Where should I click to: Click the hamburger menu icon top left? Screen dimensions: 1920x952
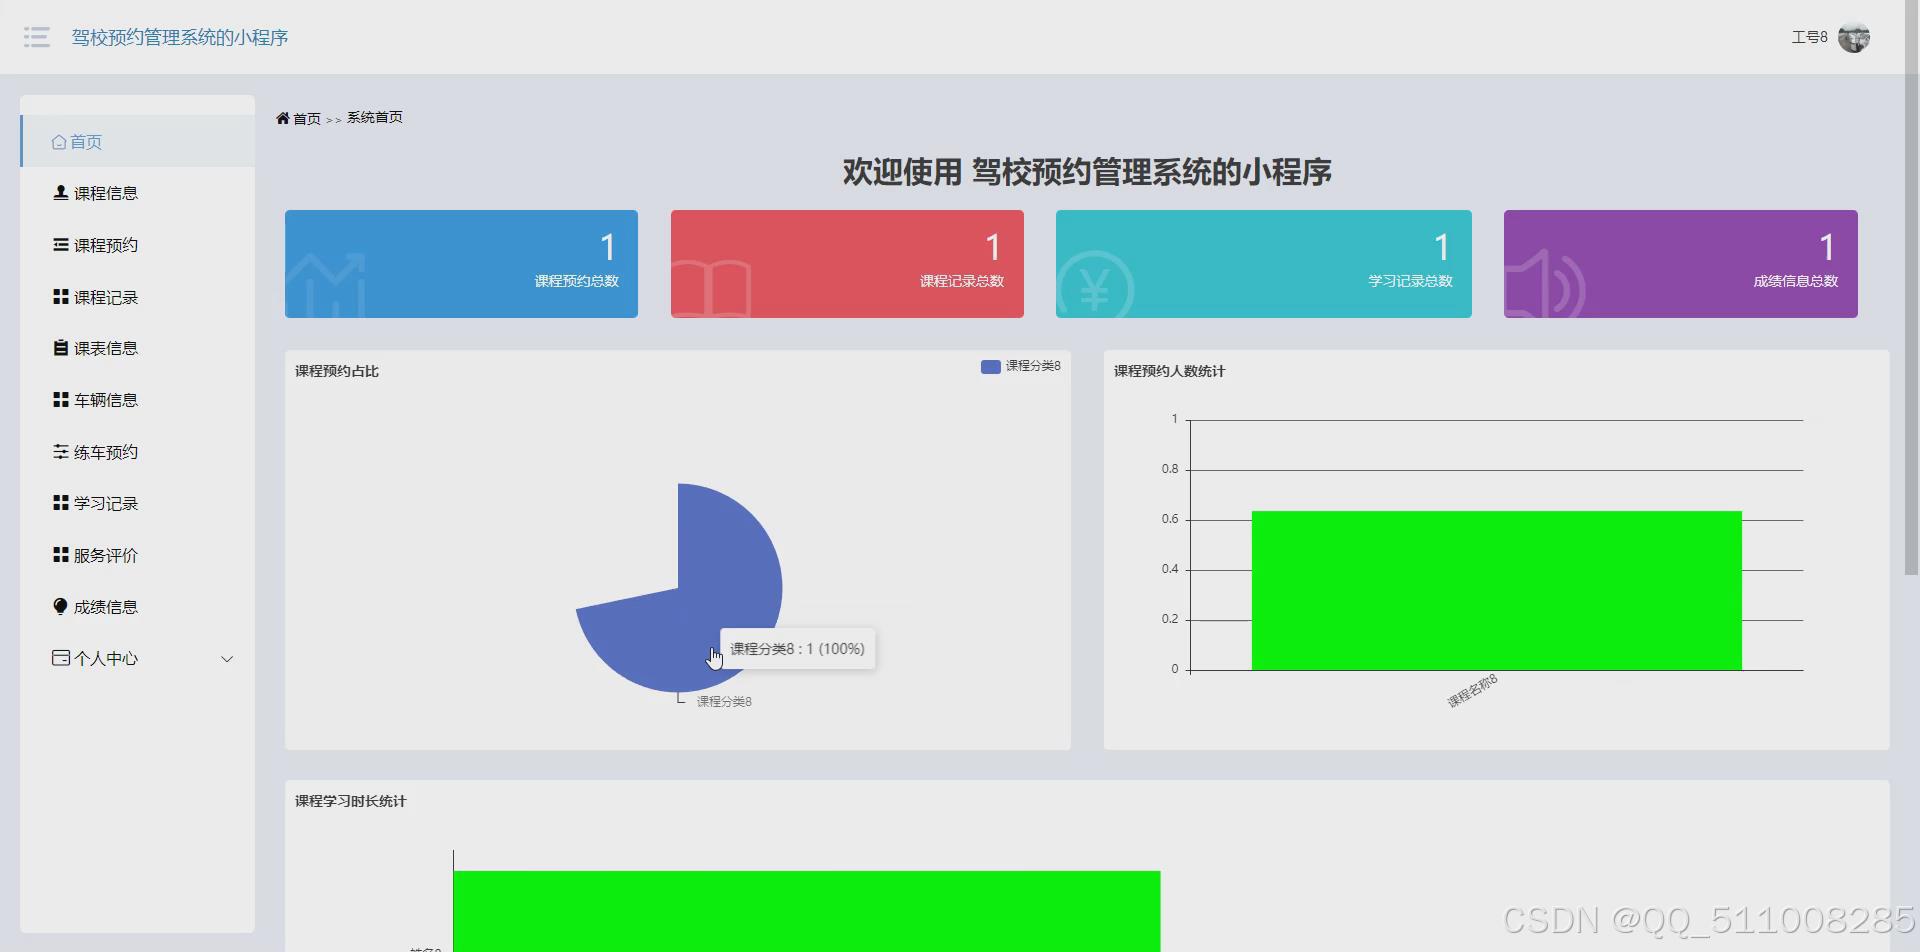pos(36,37)
